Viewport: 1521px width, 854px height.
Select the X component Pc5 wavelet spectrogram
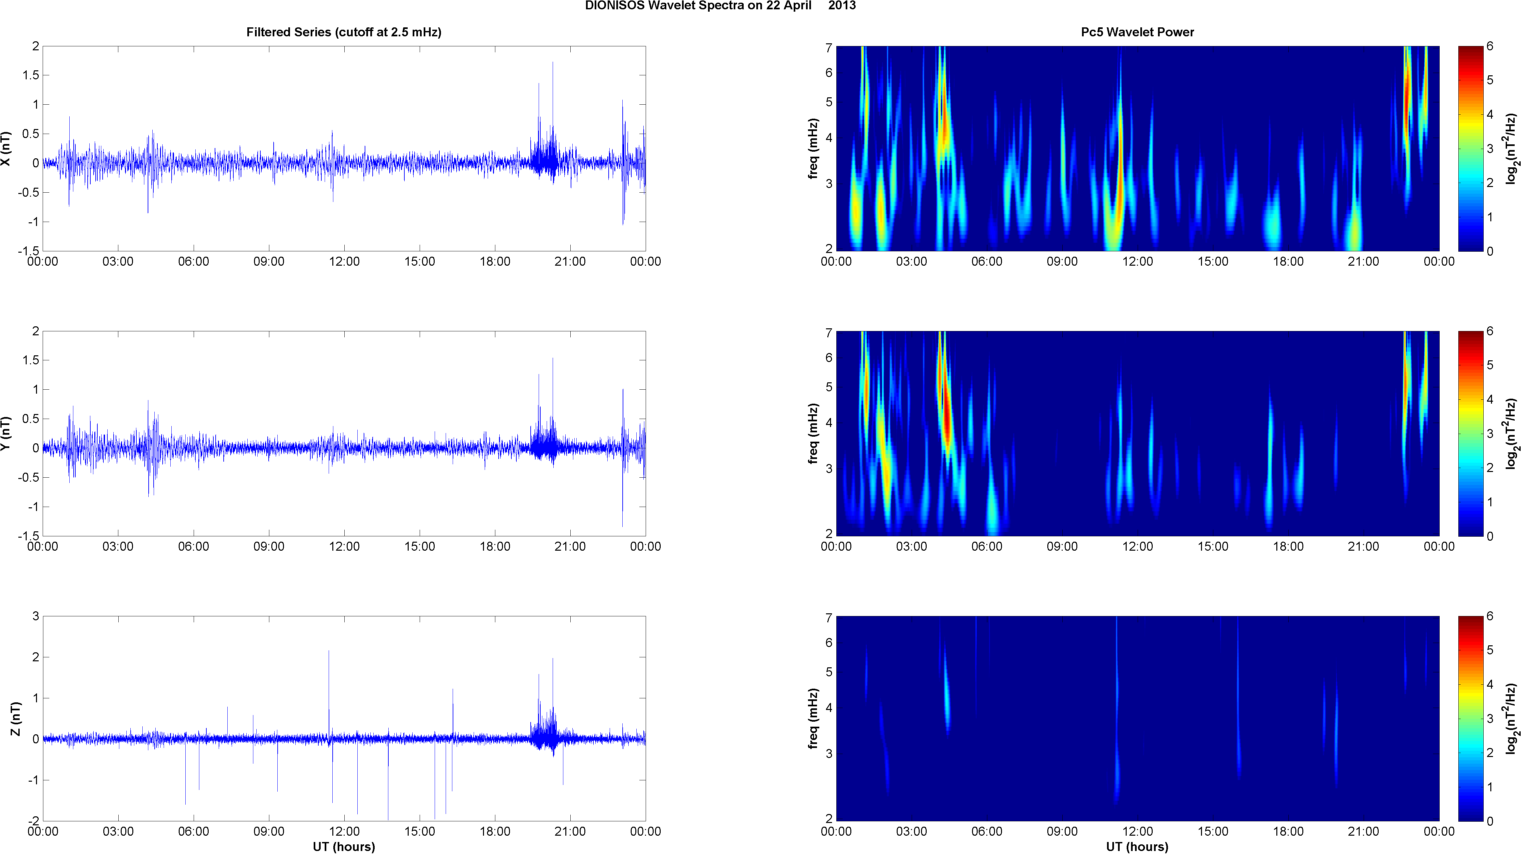(1137, 148)
